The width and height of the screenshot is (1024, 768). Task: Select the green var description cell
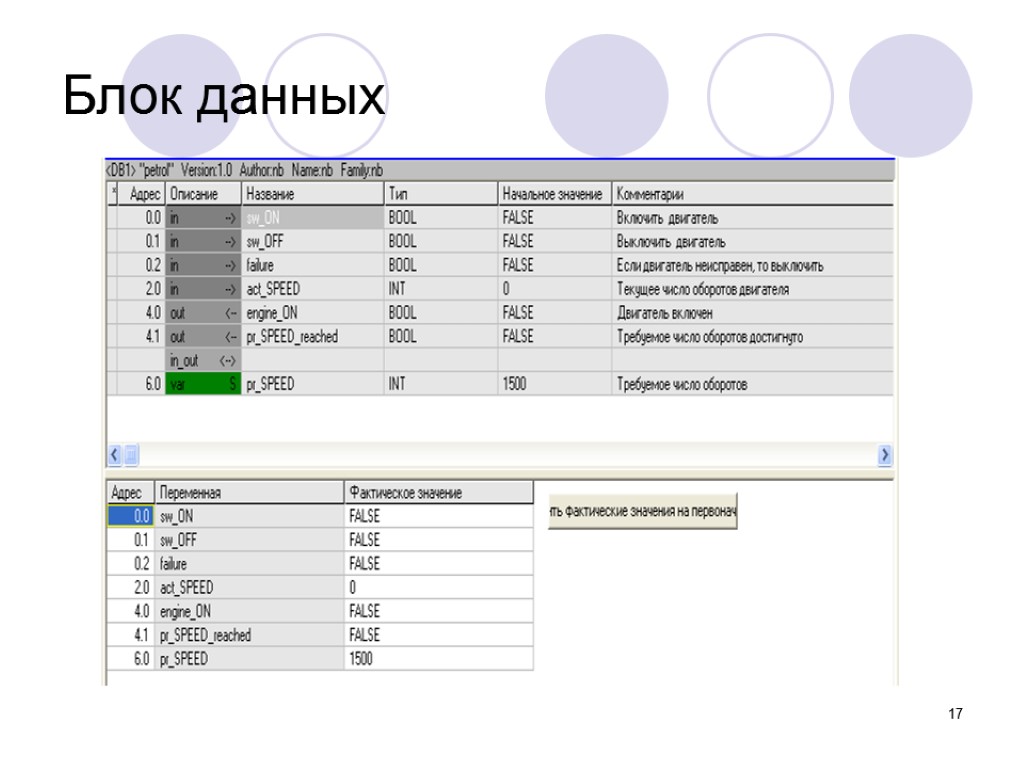[203, 384]
